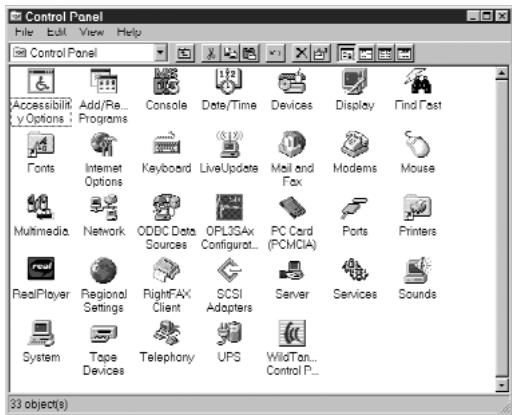This screenshot has width=512, height=415.
Task: Click the Paste toolbar button
Action: [x=249, y=53]
